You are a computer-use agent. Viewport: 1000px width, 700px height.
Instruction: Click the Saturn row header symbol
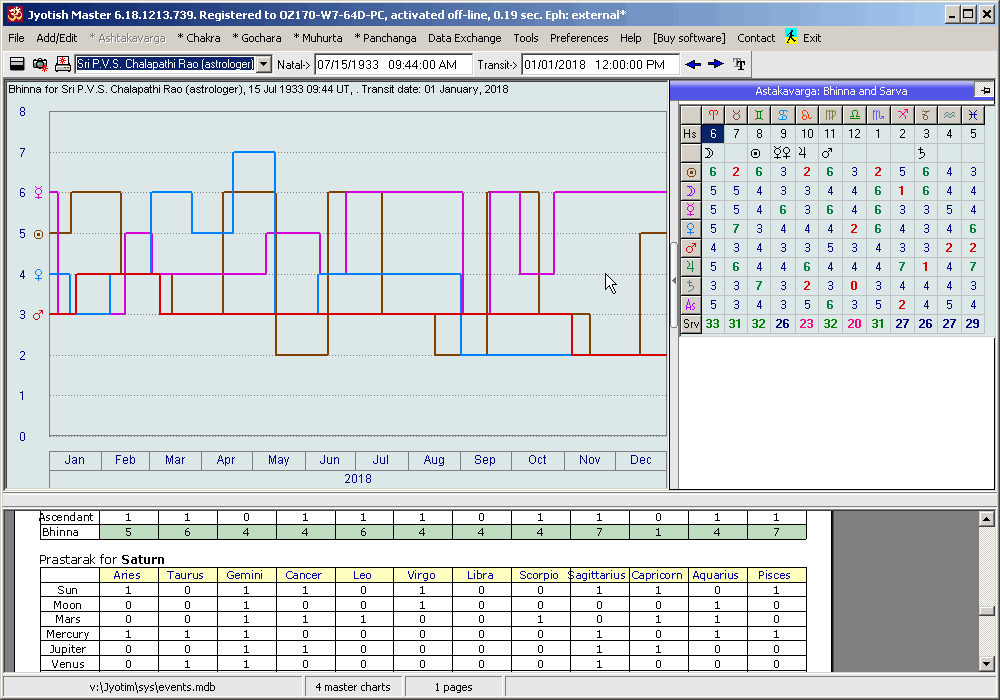point(690,286)
